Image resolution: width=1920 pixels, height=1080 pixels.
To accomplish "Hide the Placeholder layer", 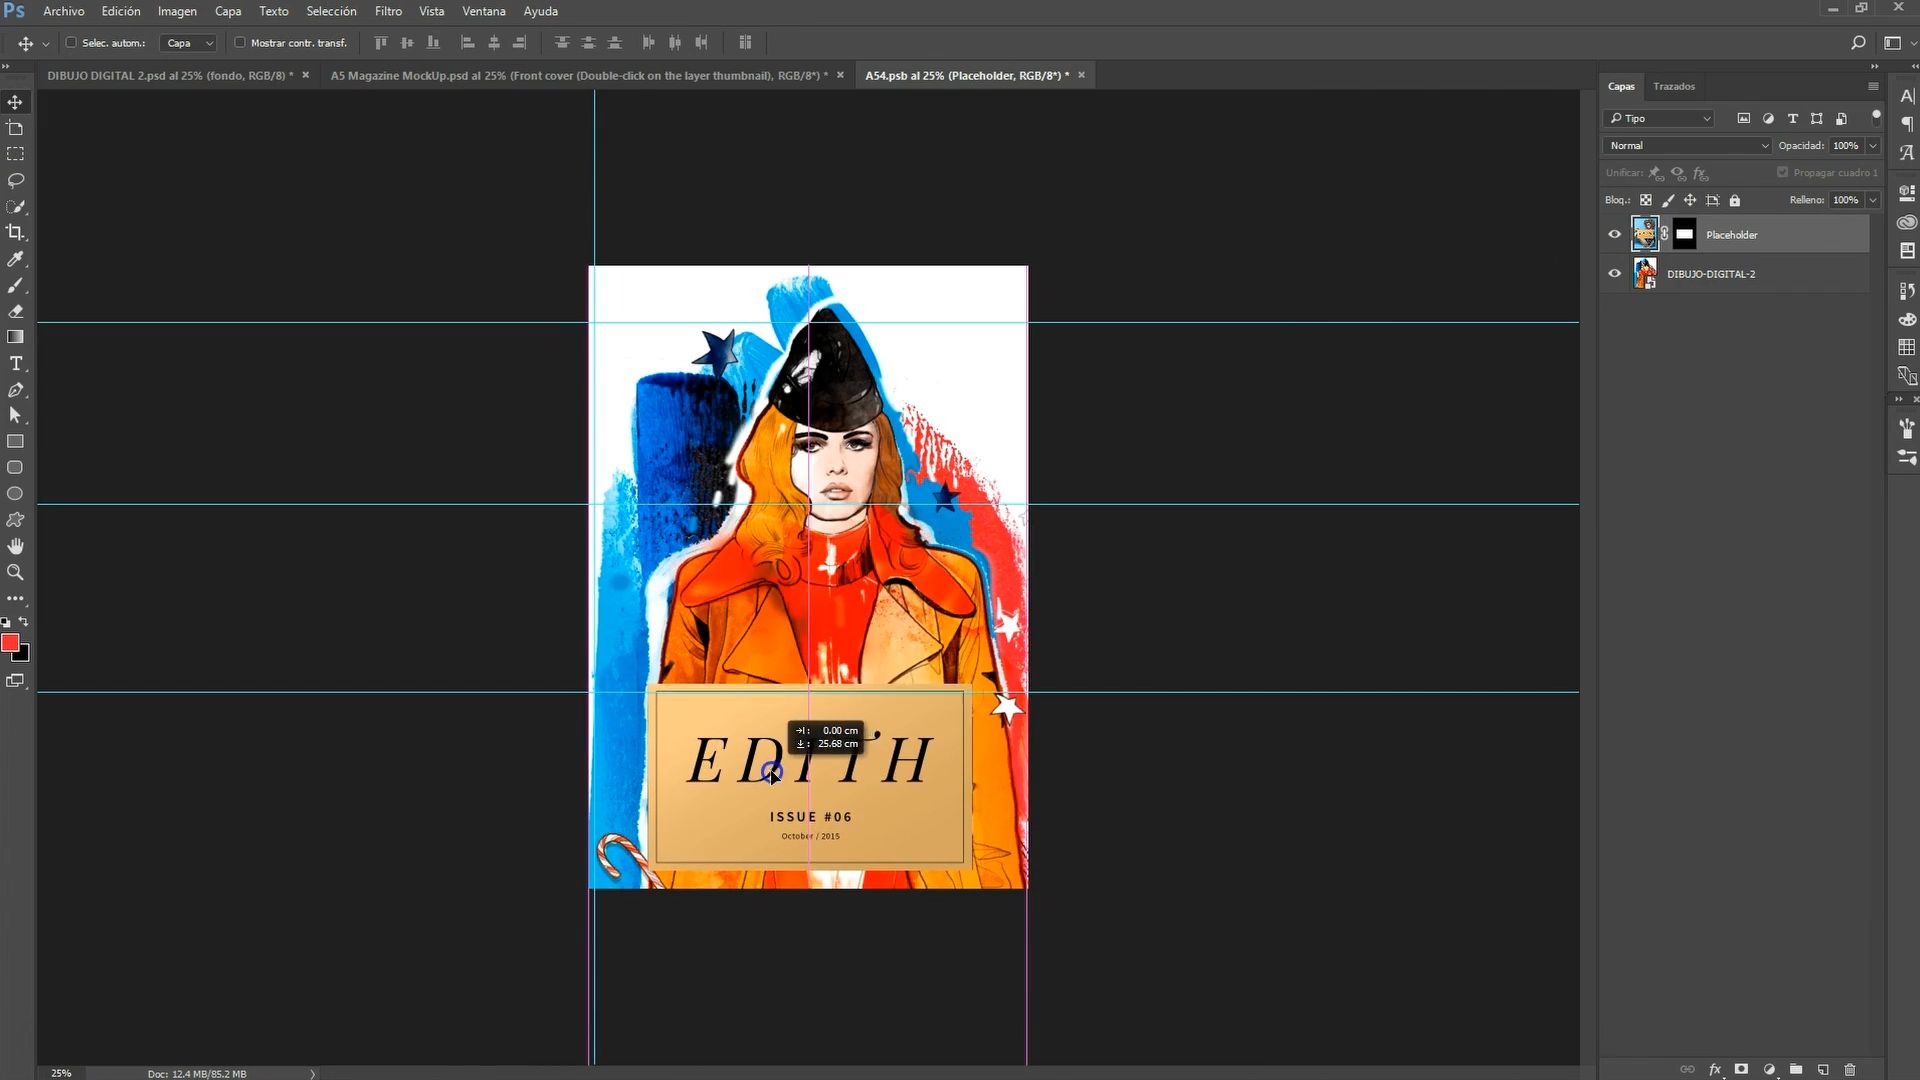I will point(1614,235).
